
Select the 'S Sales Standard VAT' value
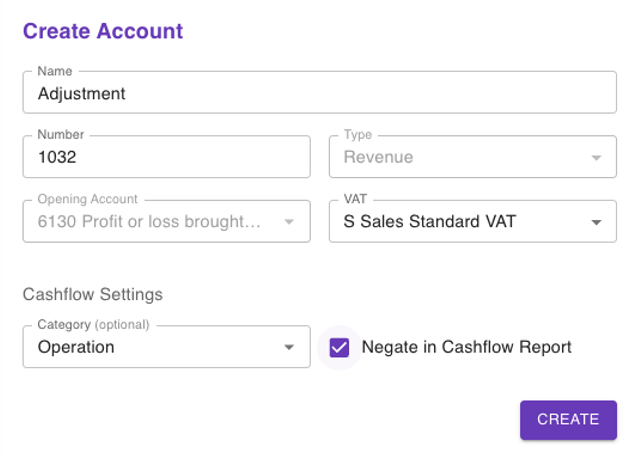point(429,222)
